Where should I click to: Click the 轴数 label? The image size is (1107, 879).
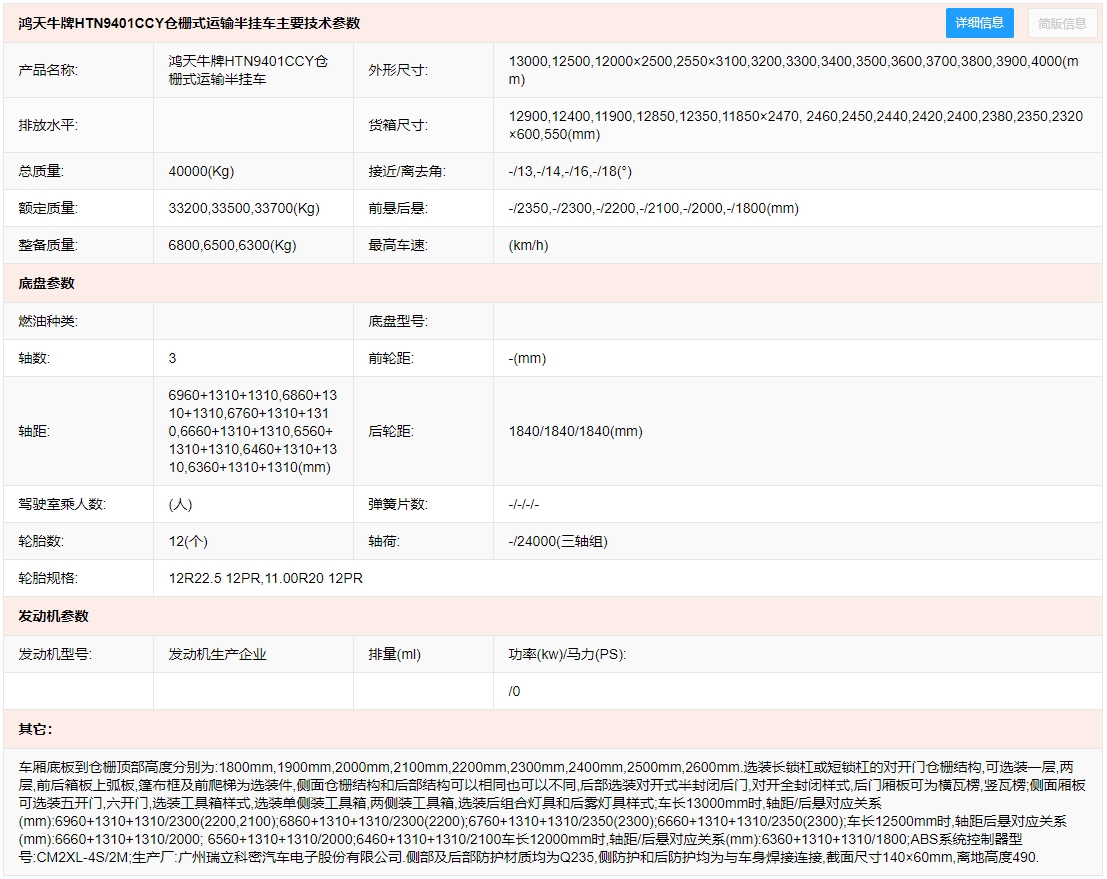point(34,358)
